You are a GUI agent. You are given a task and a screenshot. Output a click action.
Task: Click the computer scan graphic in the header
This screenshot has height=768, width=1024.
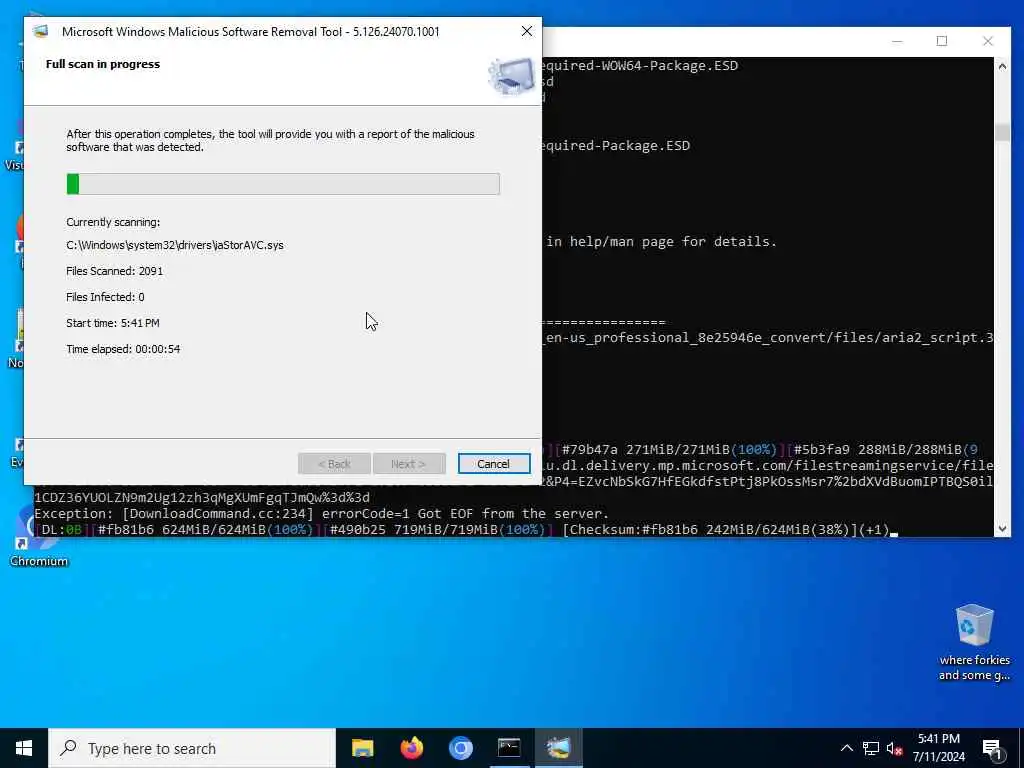coord(511,76)
